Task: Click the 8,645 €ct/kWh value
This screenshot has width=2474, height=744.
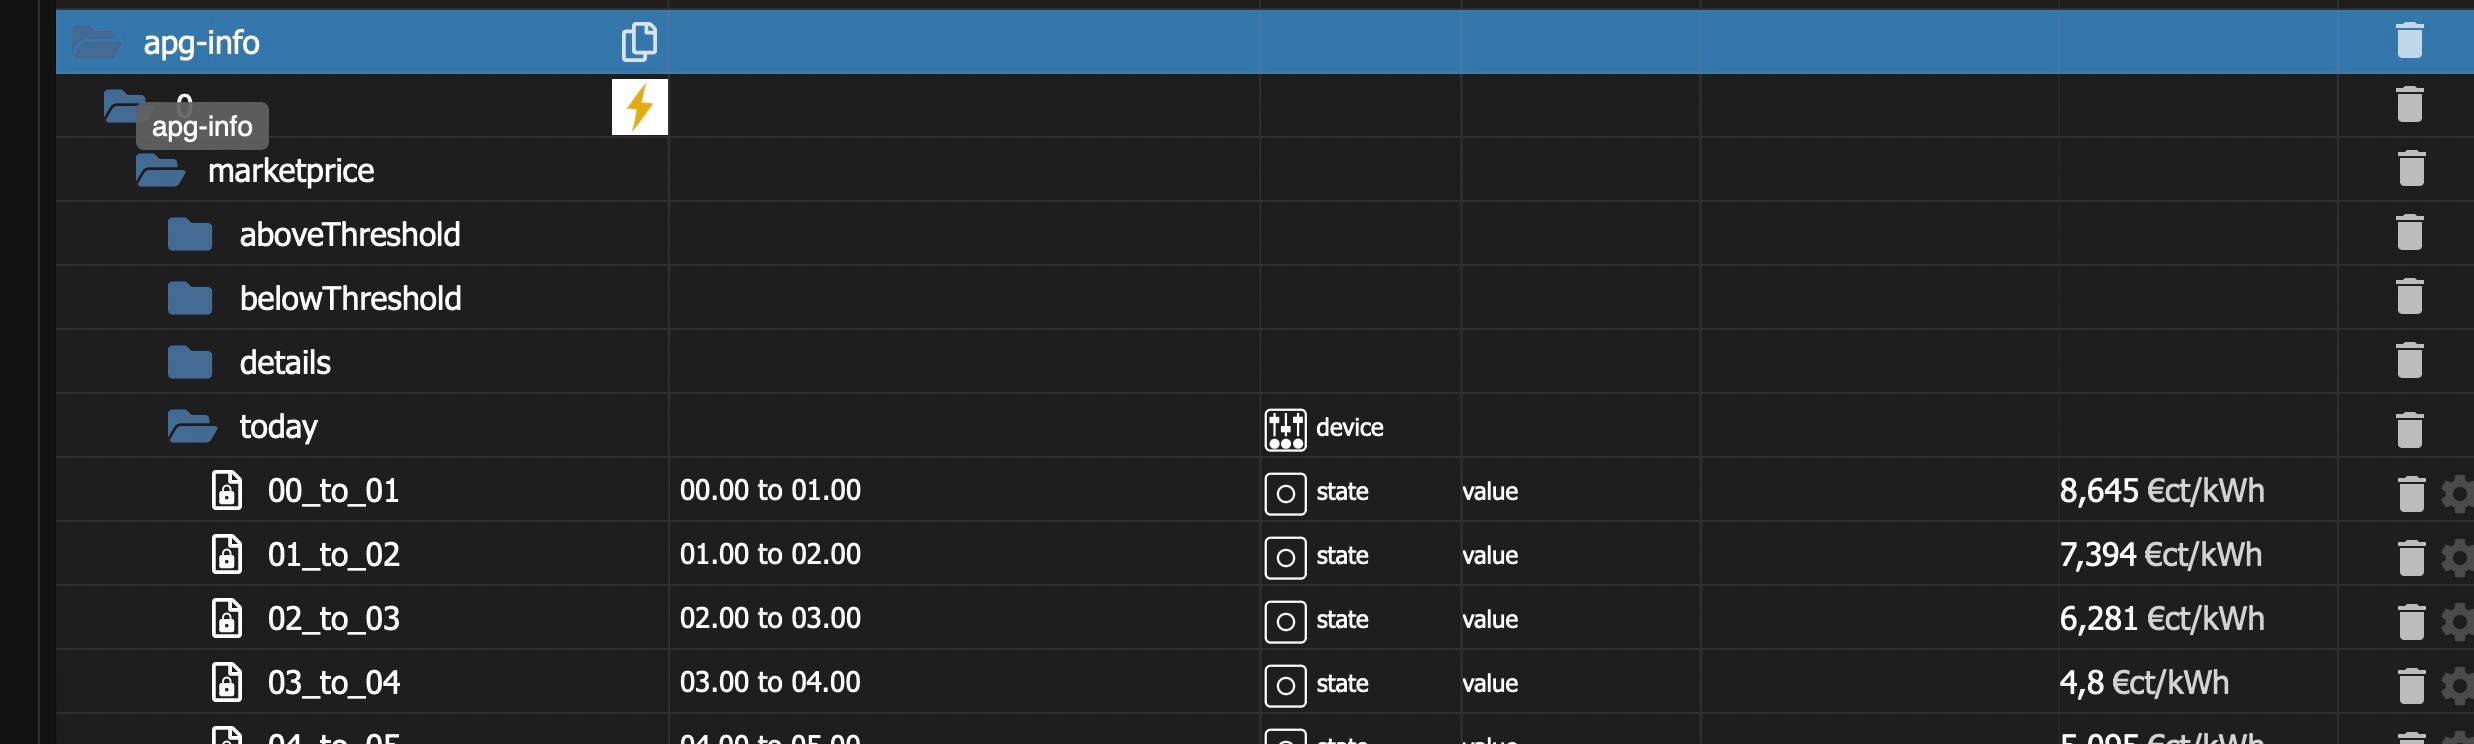Action: coord(2161,491)
